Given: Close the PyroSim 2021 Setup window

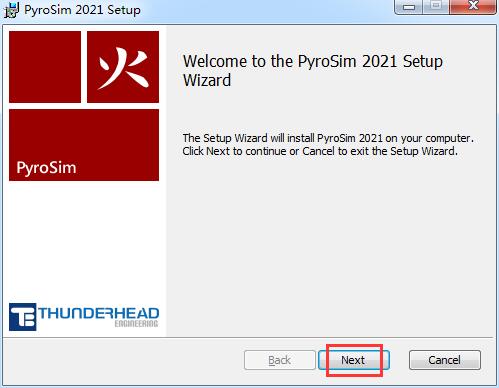Looking at the screenshot, I should (x=473, y=7).
